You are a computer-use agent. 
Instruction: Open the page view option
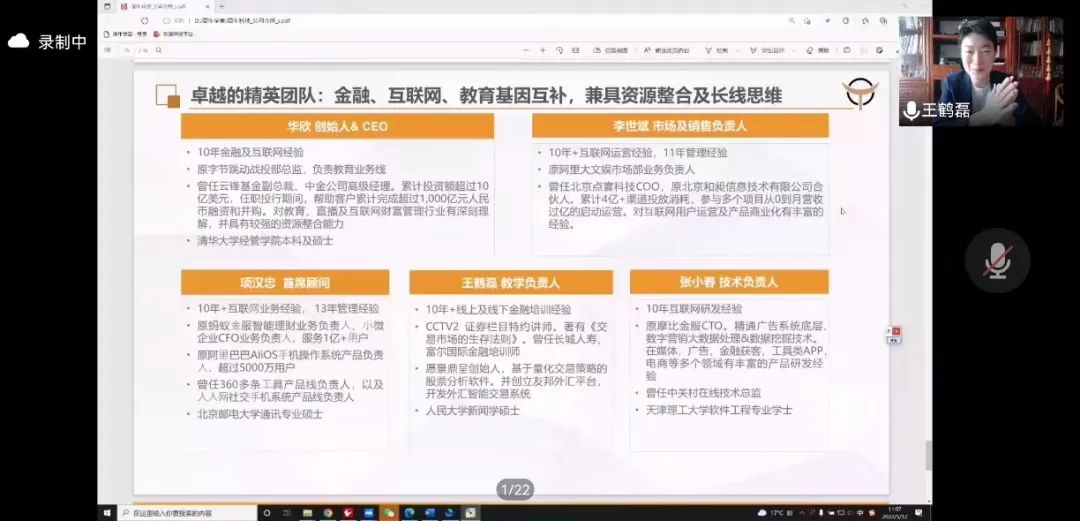610,50
